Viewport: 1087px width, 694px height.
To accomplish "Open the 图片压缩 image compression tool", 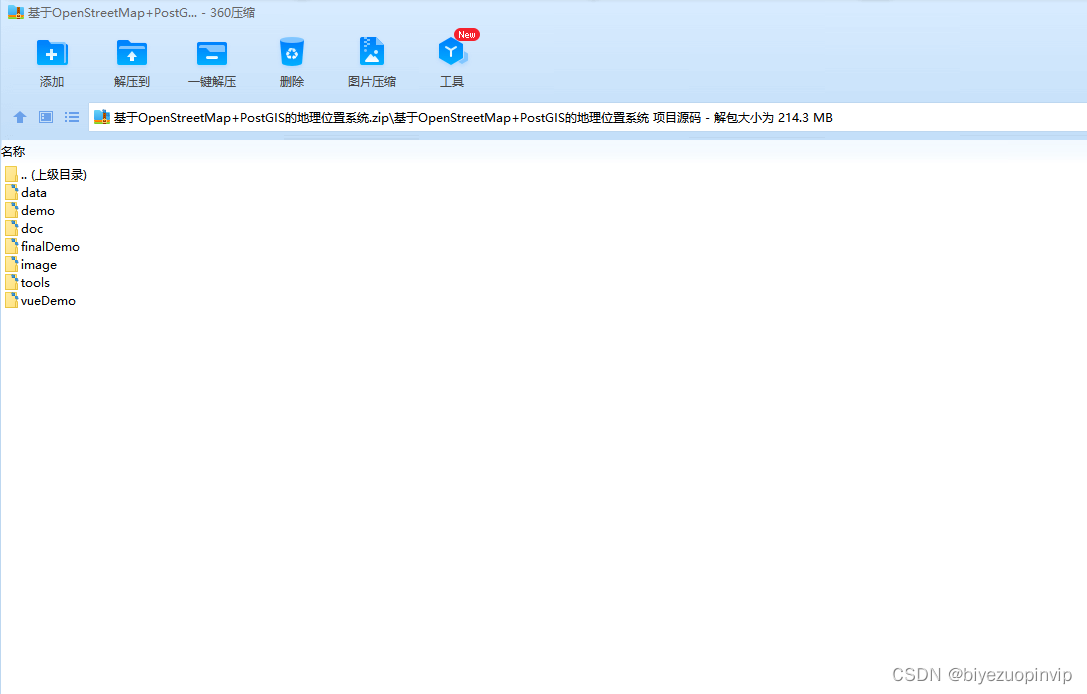I will pos(372,53).
